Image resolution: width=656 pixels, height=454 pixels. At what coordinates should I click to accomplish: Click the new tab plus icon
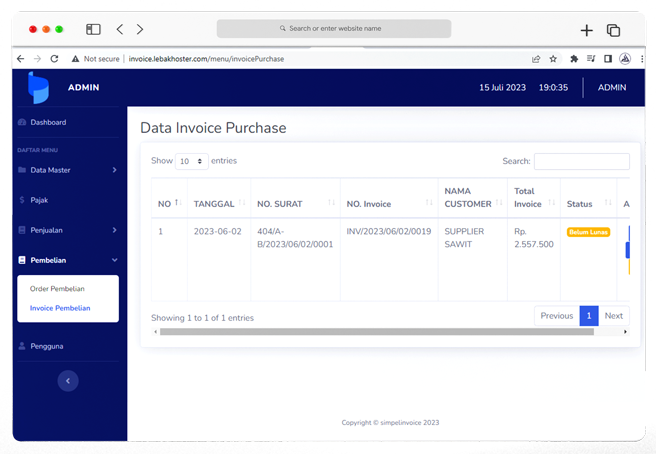pyautogui.click(x=587, y=30)
